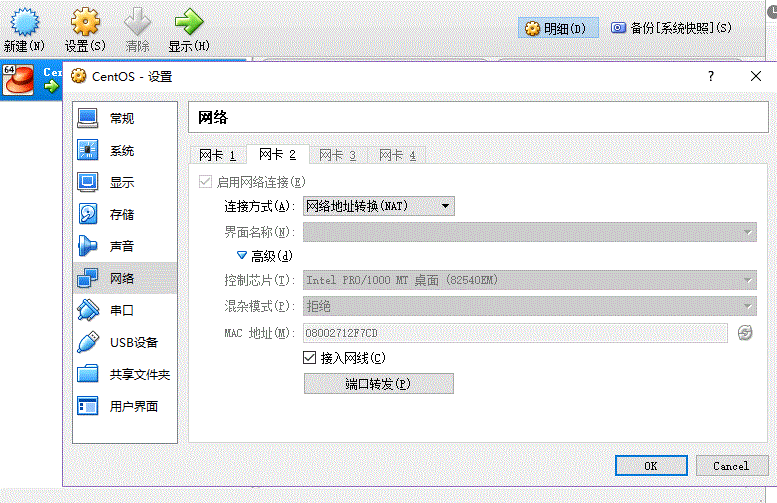
Task: Open the 共享文件夹 (Shared Folders) category
Action: pyautogui.click(x=124, y=374)
